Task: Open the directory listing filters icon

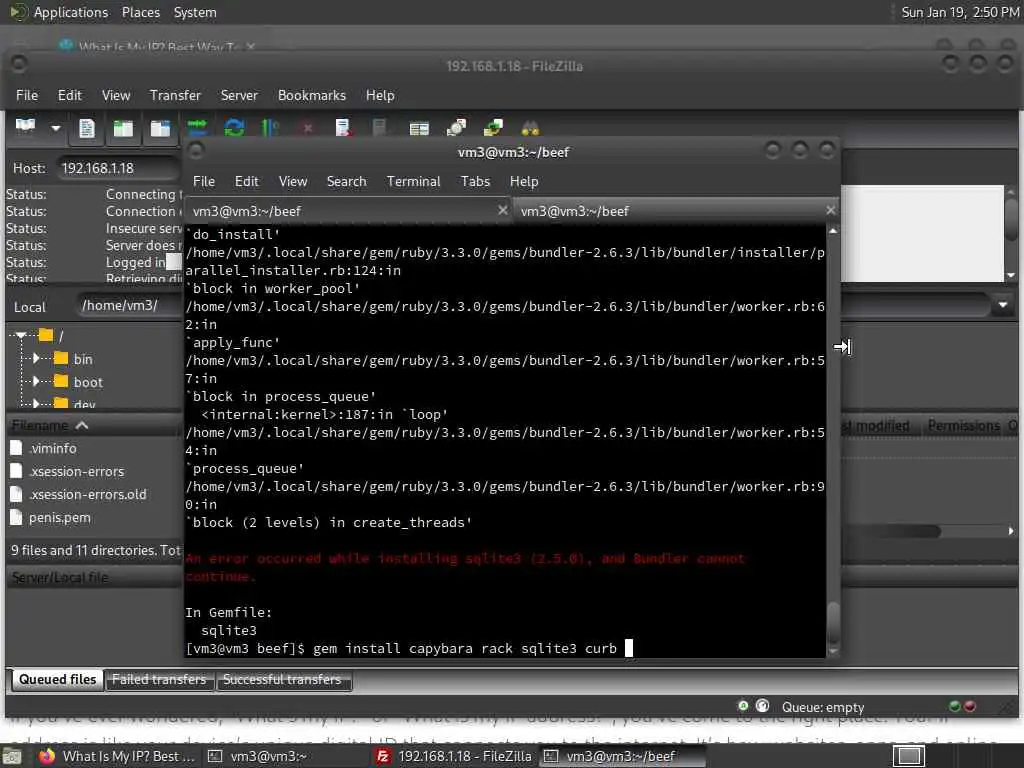Action: pos(419,129)
